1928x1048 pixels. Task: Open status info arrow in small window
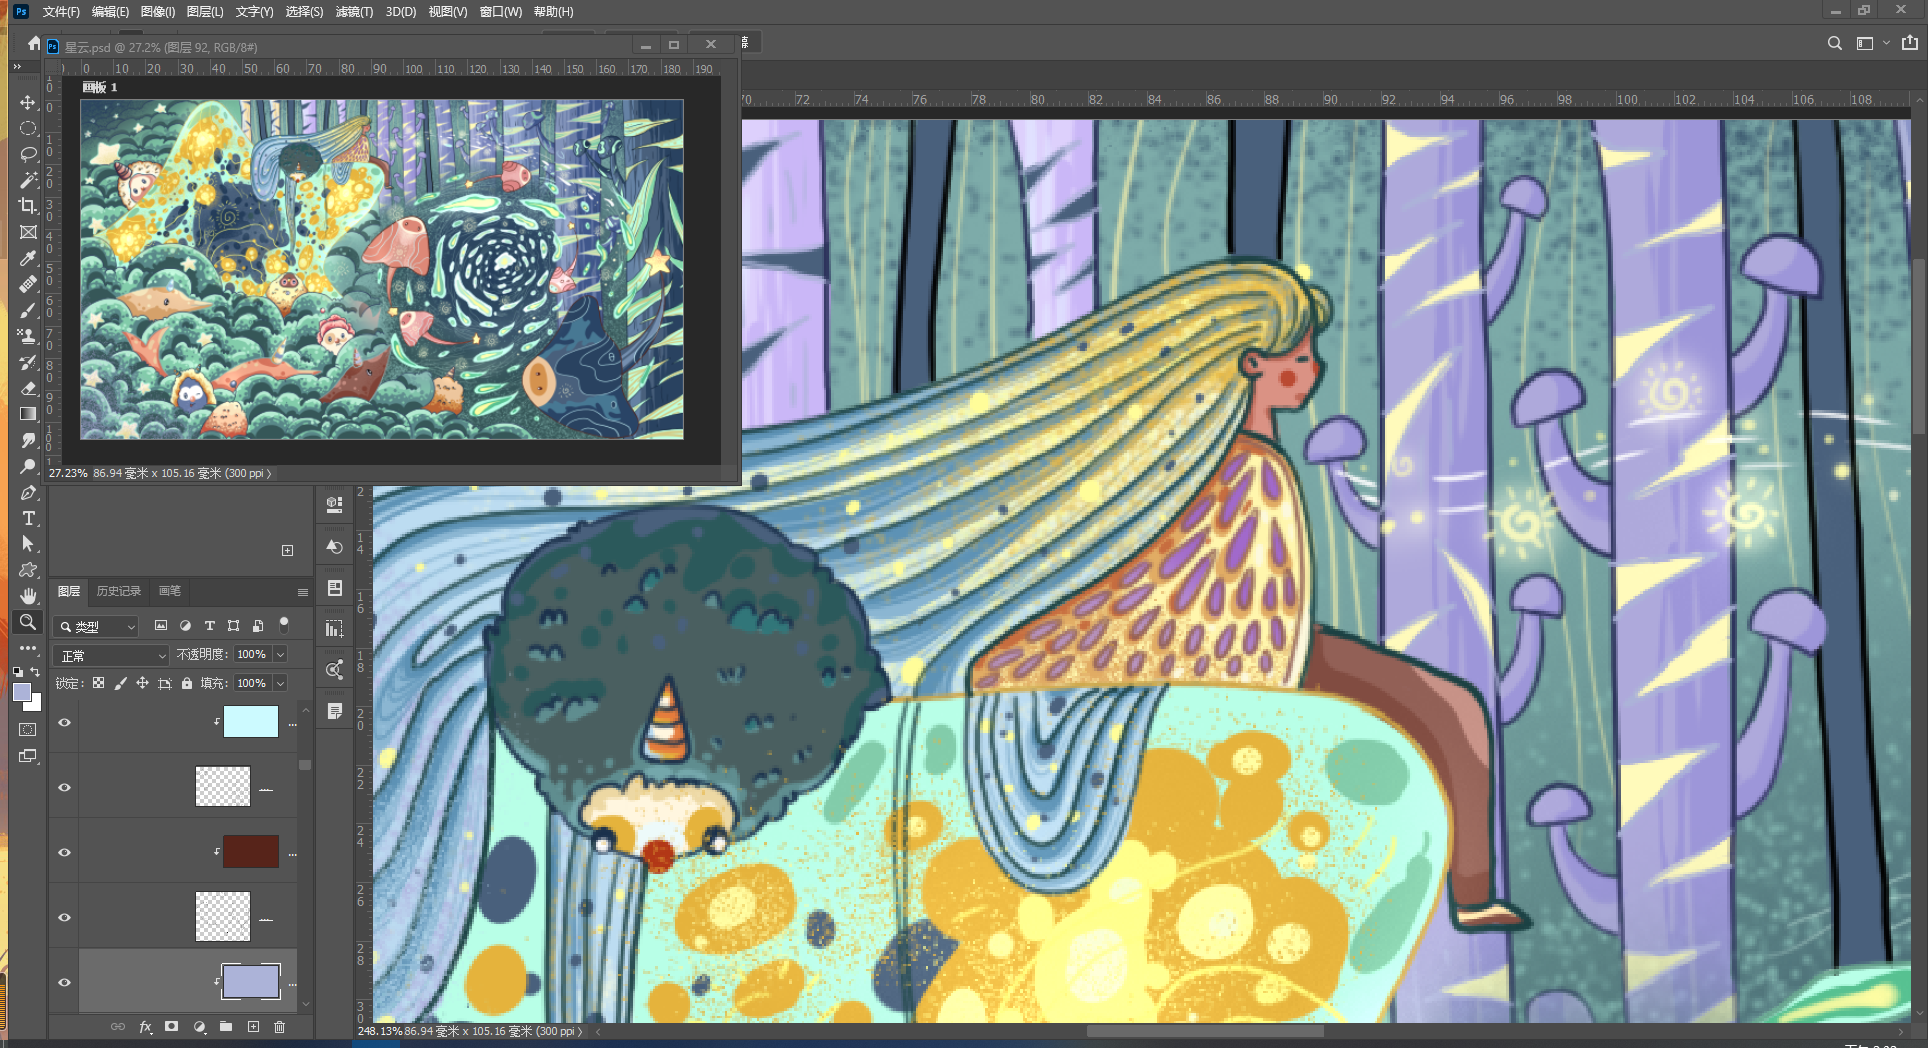[268, 473]
